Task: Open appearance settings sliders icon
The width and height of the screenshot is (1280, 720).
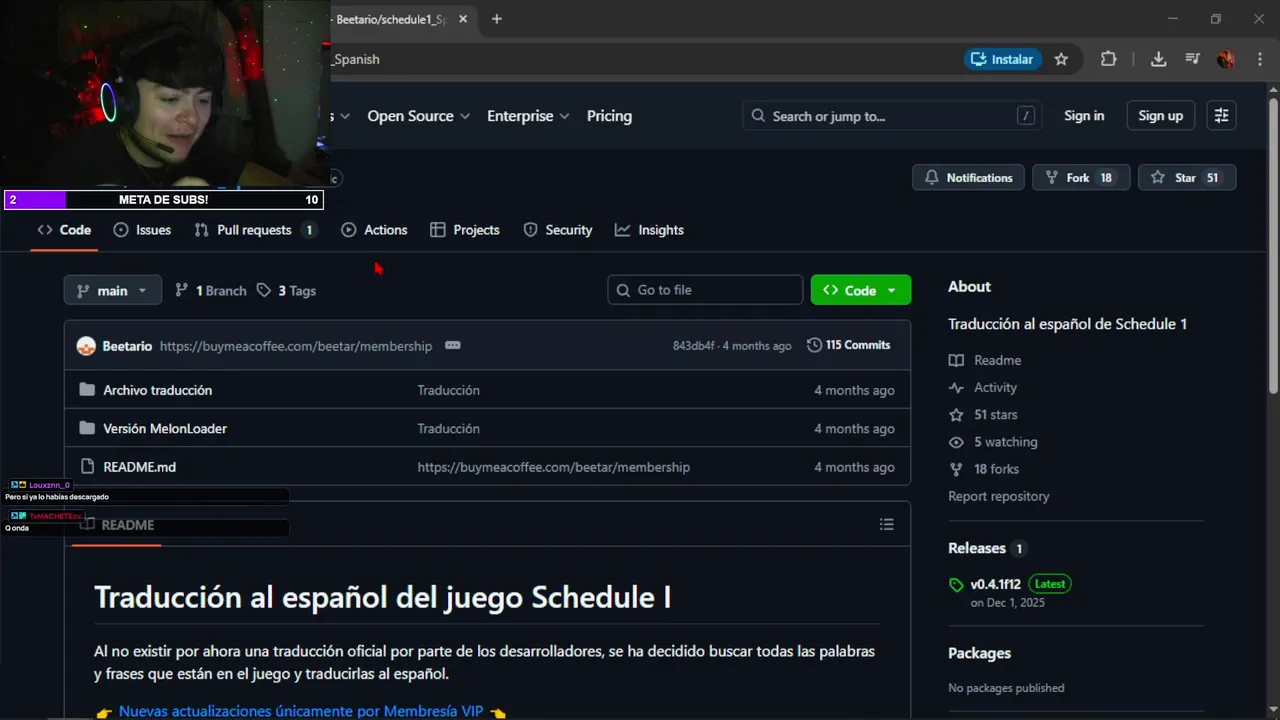Action: (x=1221, y=116)
